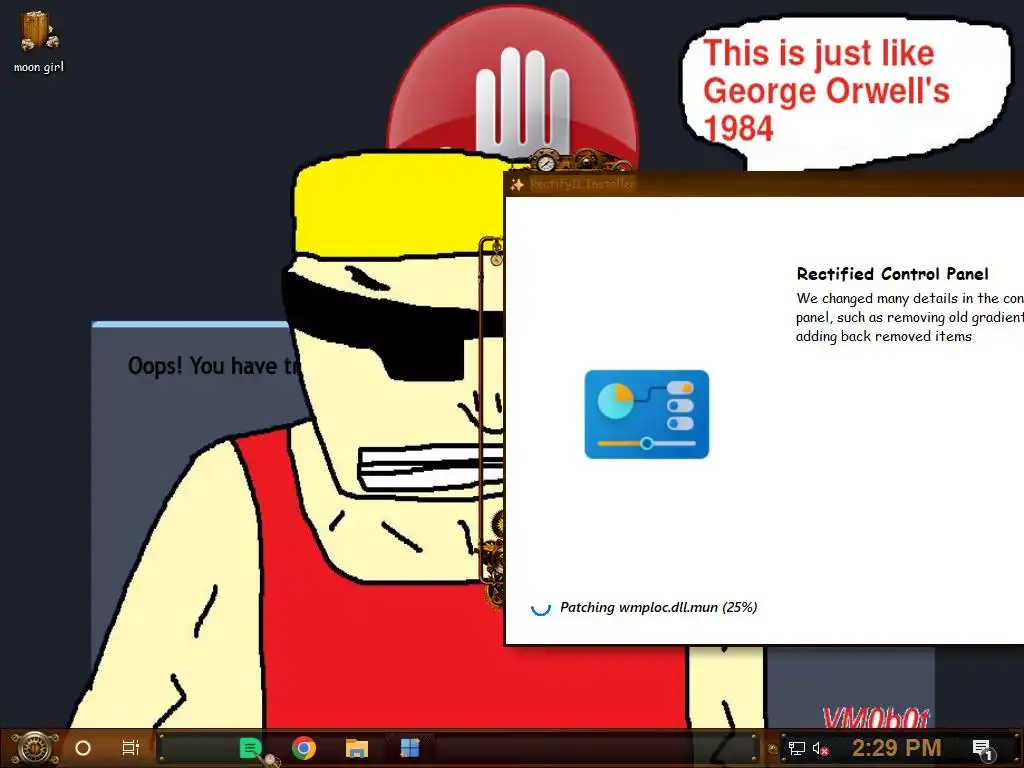The image size is (1024, 768).
Task: Open the 2:29 PM clock flyout
Action: (x=897, y=748)
